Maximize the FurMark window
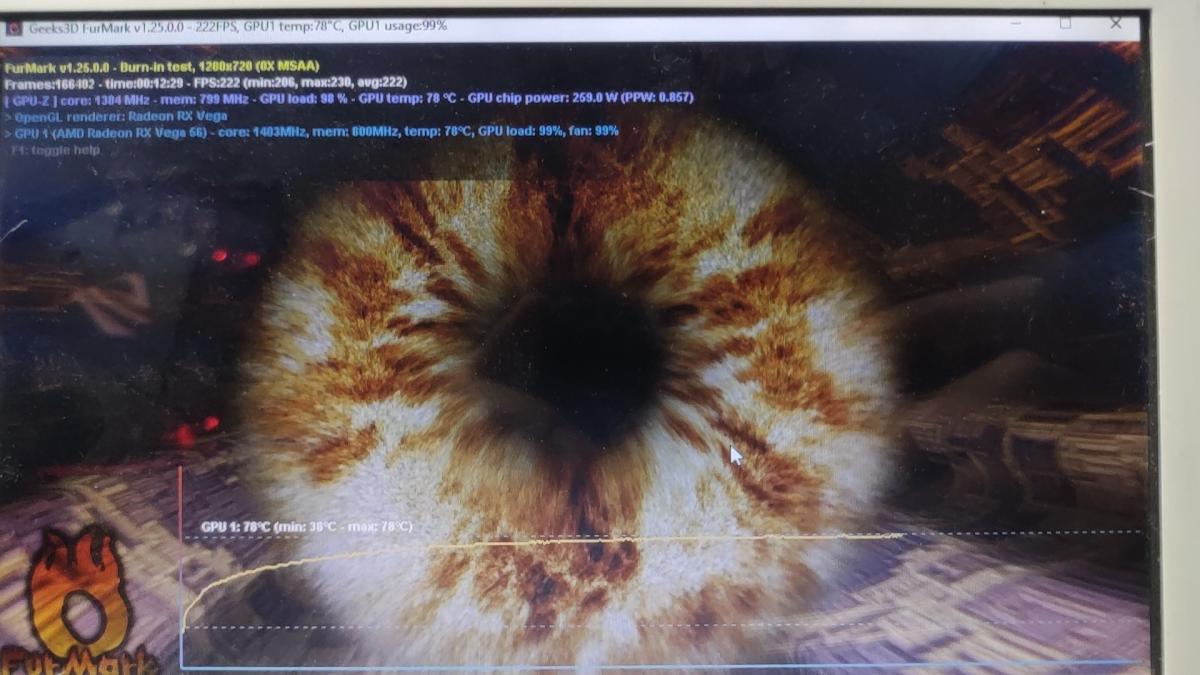The width and height of the screenshot is (1200, 675). [1065, 23]
